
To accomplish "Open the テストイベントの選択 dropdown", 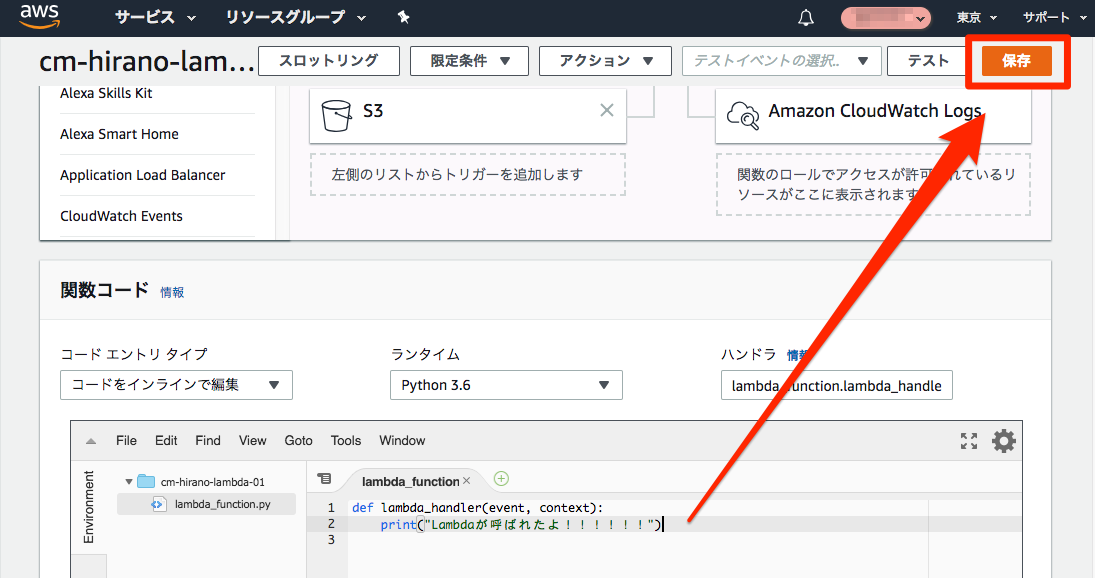I will point(781,61).
